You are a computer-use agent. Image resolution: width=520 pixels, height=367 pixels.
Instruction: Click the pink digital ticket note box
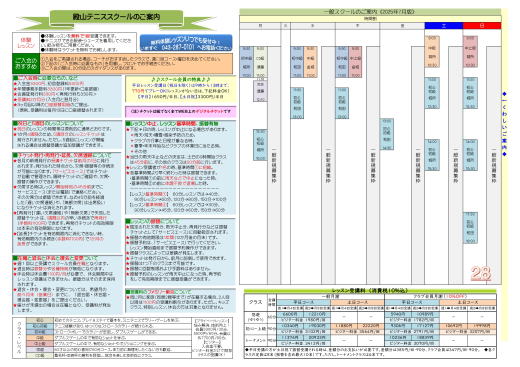[180, 111]
